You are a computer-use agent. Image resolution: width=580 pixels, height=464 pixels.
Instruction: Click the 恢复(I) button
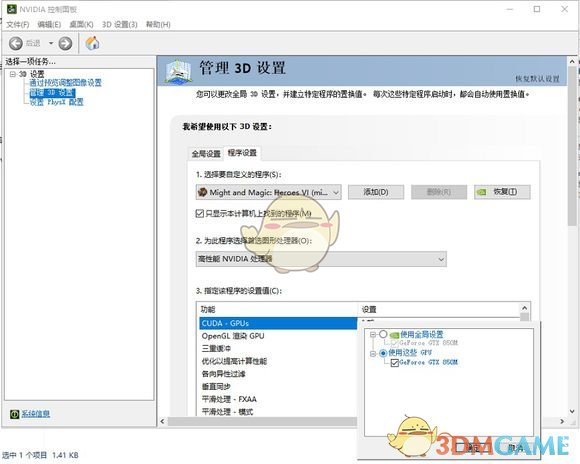point(502,192)
